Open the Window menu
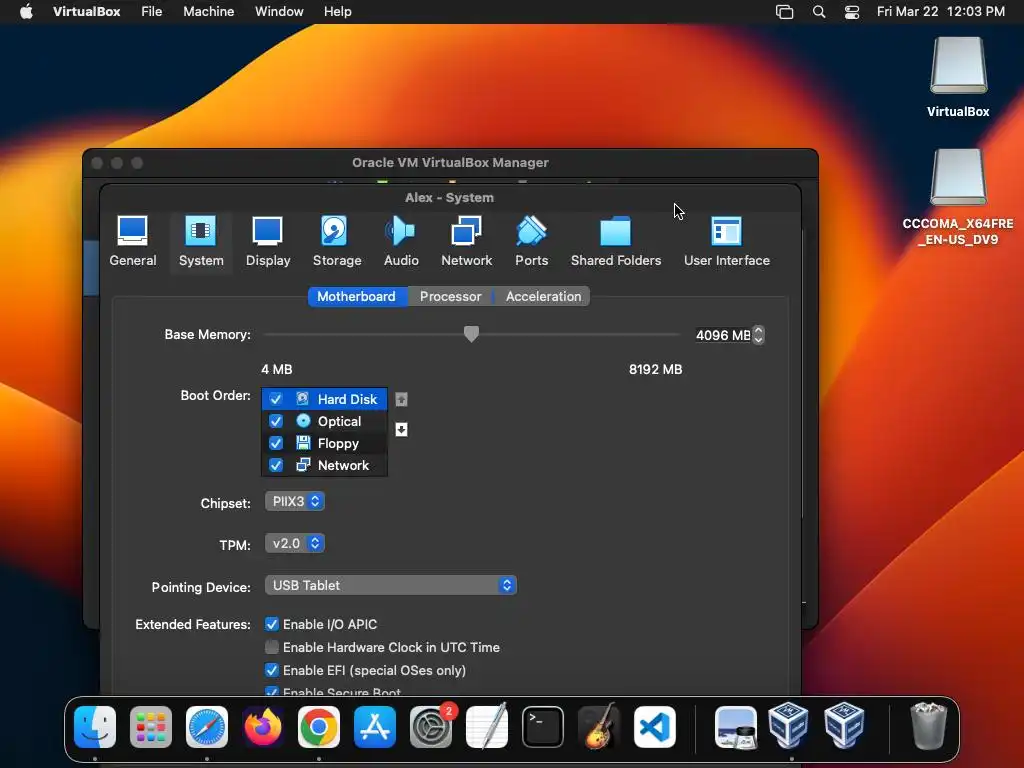Screen dimensions: 1024x768 279,12
